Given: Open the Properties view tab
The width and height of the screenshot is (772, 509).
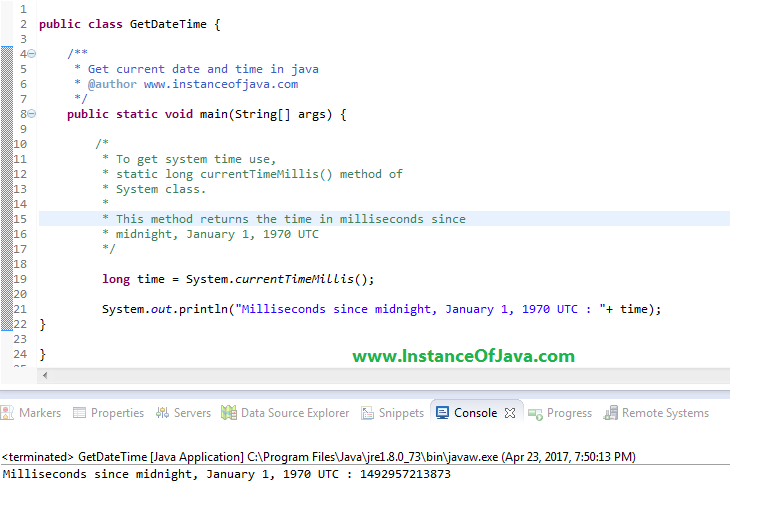Looking at the screenshot, I should point(108,413).
